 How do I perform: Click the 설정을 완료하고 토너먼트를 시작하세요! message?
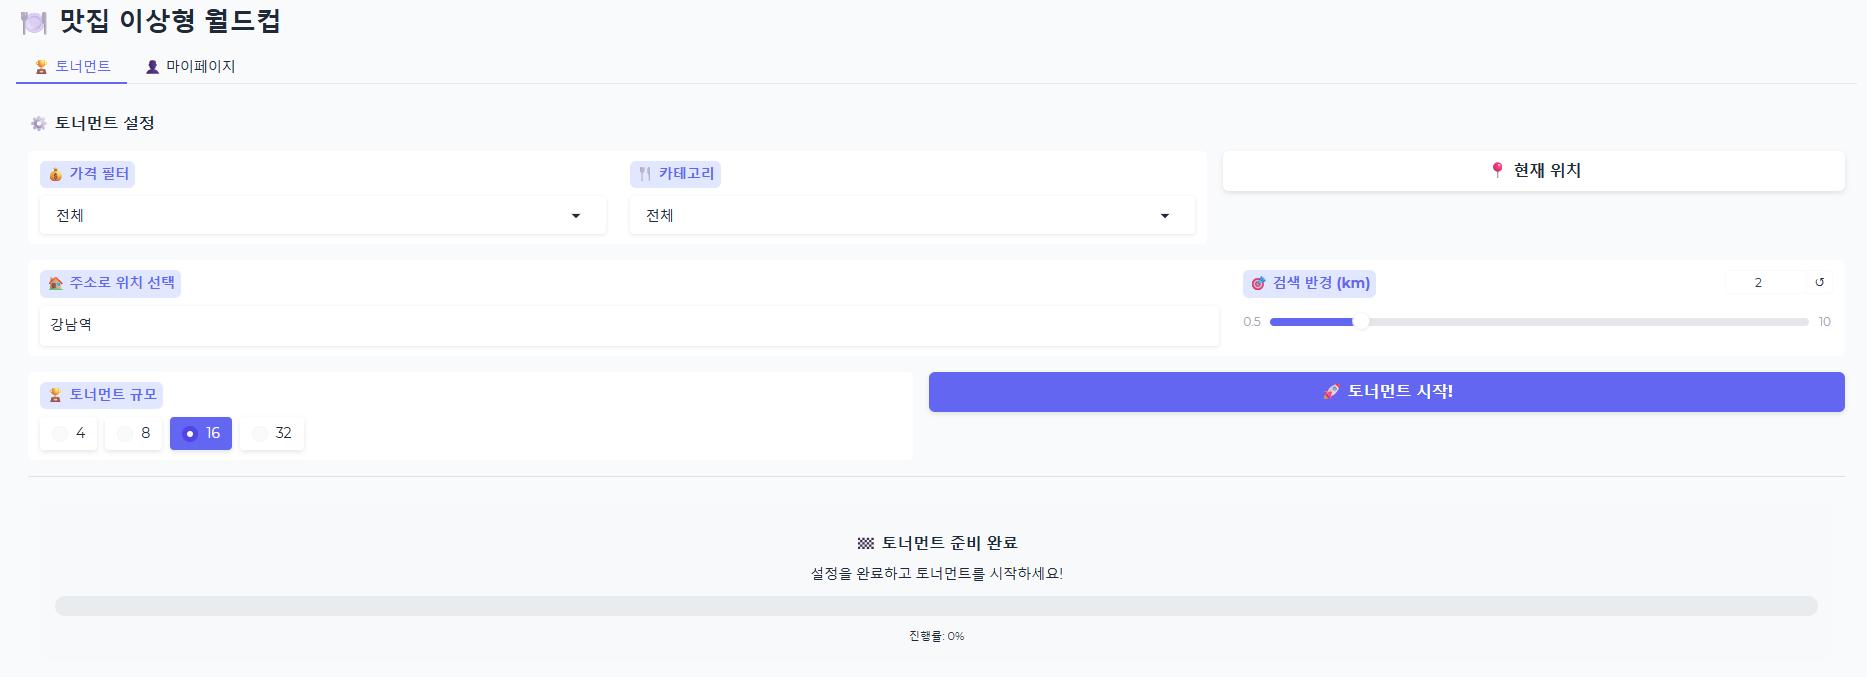pos(937,574)
